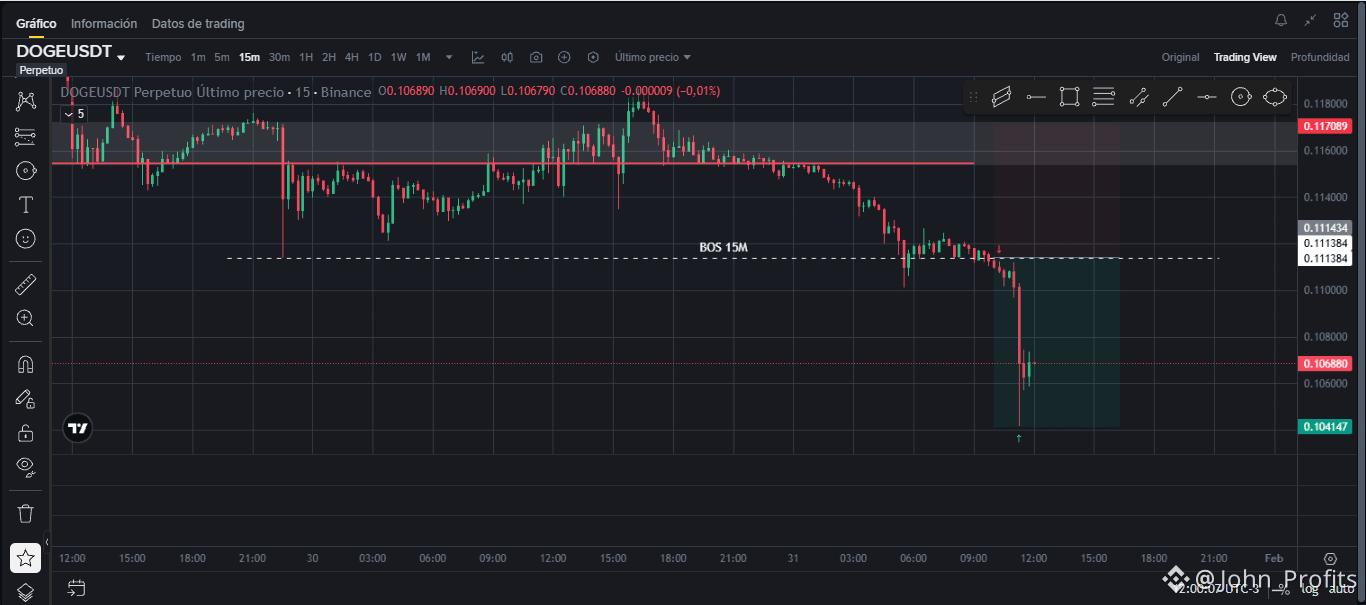Open the candlestick chart style icon
The height and width of the screenshot is (605, 1366).
[507, 57]
